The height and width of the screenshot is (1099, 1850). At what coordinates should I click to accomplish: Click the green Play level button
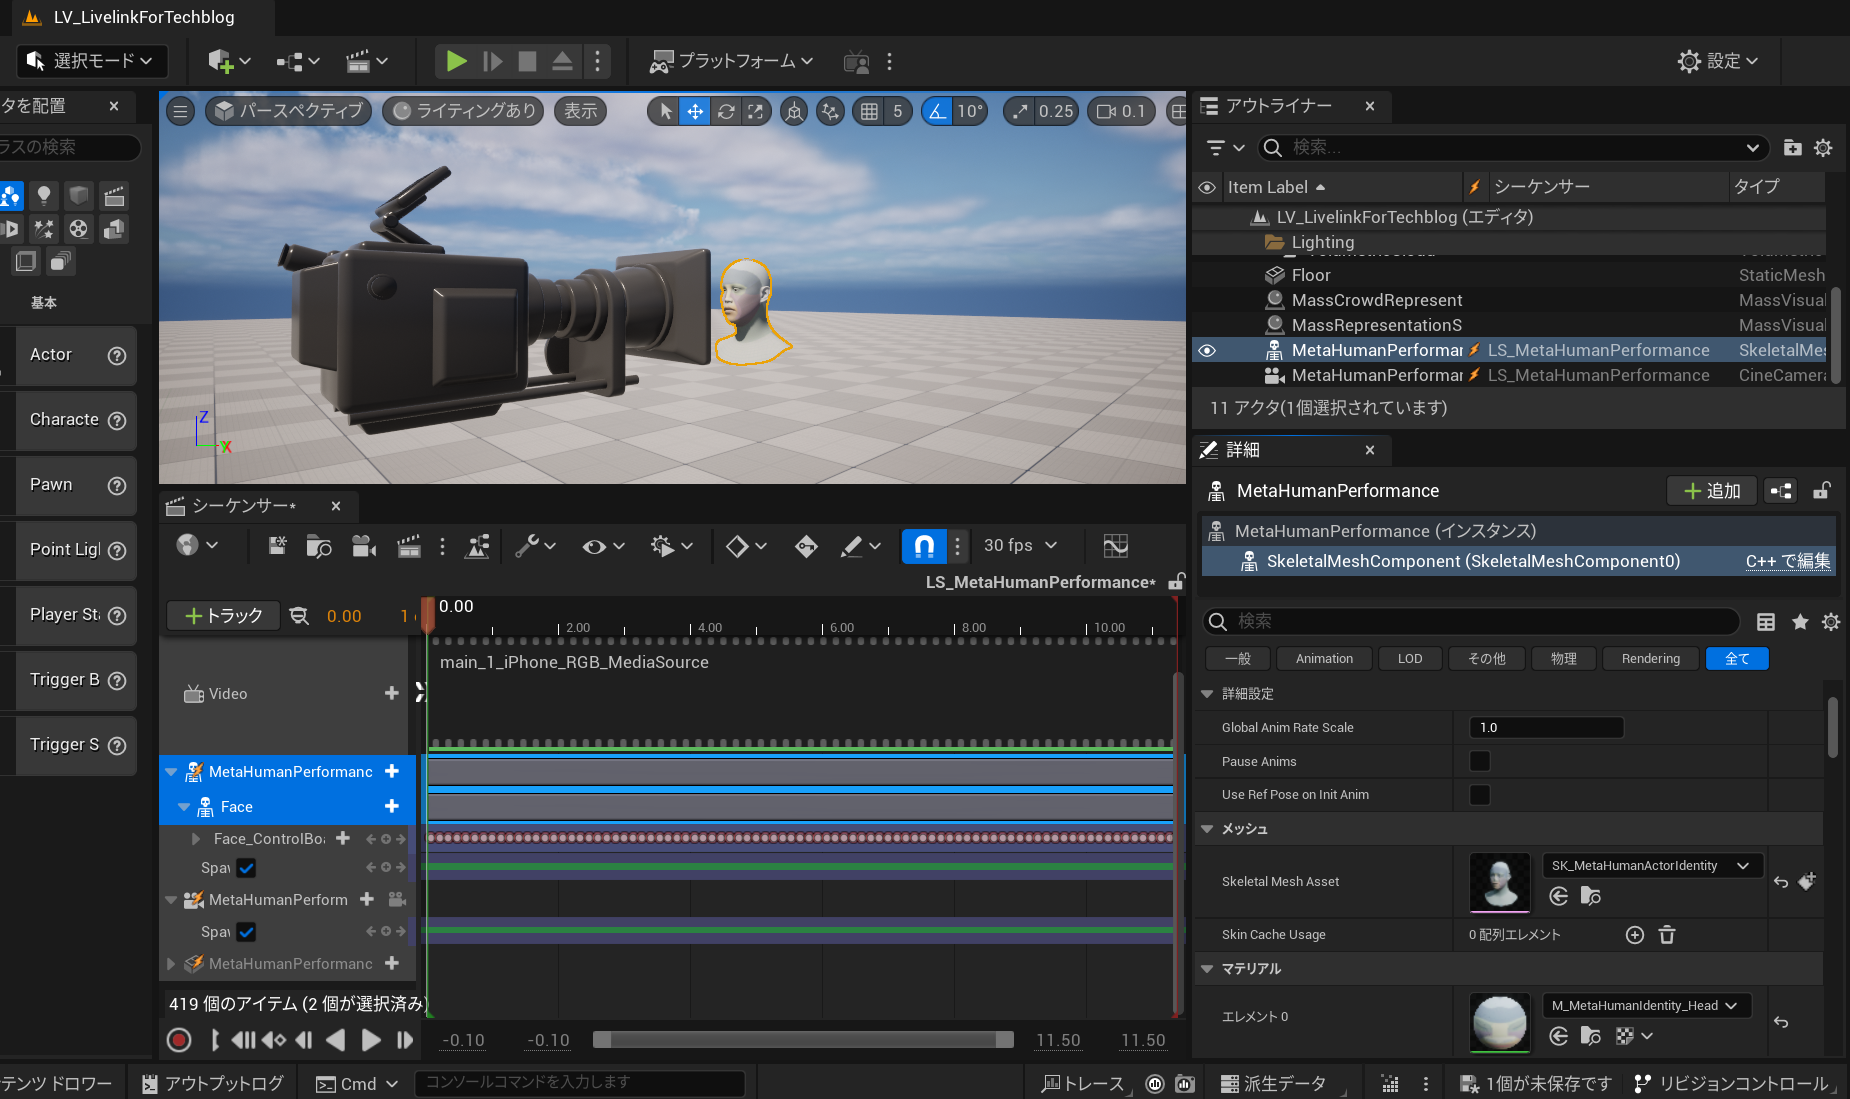click(456, 61)
